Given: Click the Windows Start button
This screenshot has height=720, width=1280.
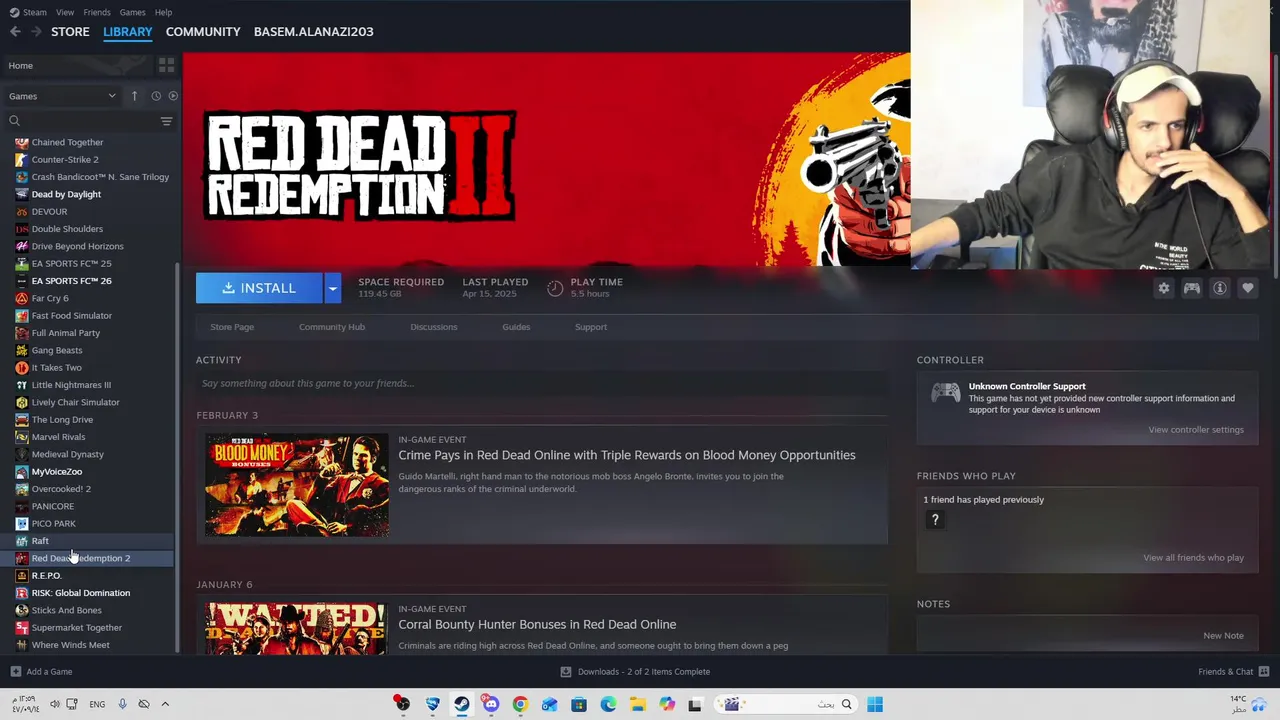Looking at the screenshot, I should click(x=875, y=704).
